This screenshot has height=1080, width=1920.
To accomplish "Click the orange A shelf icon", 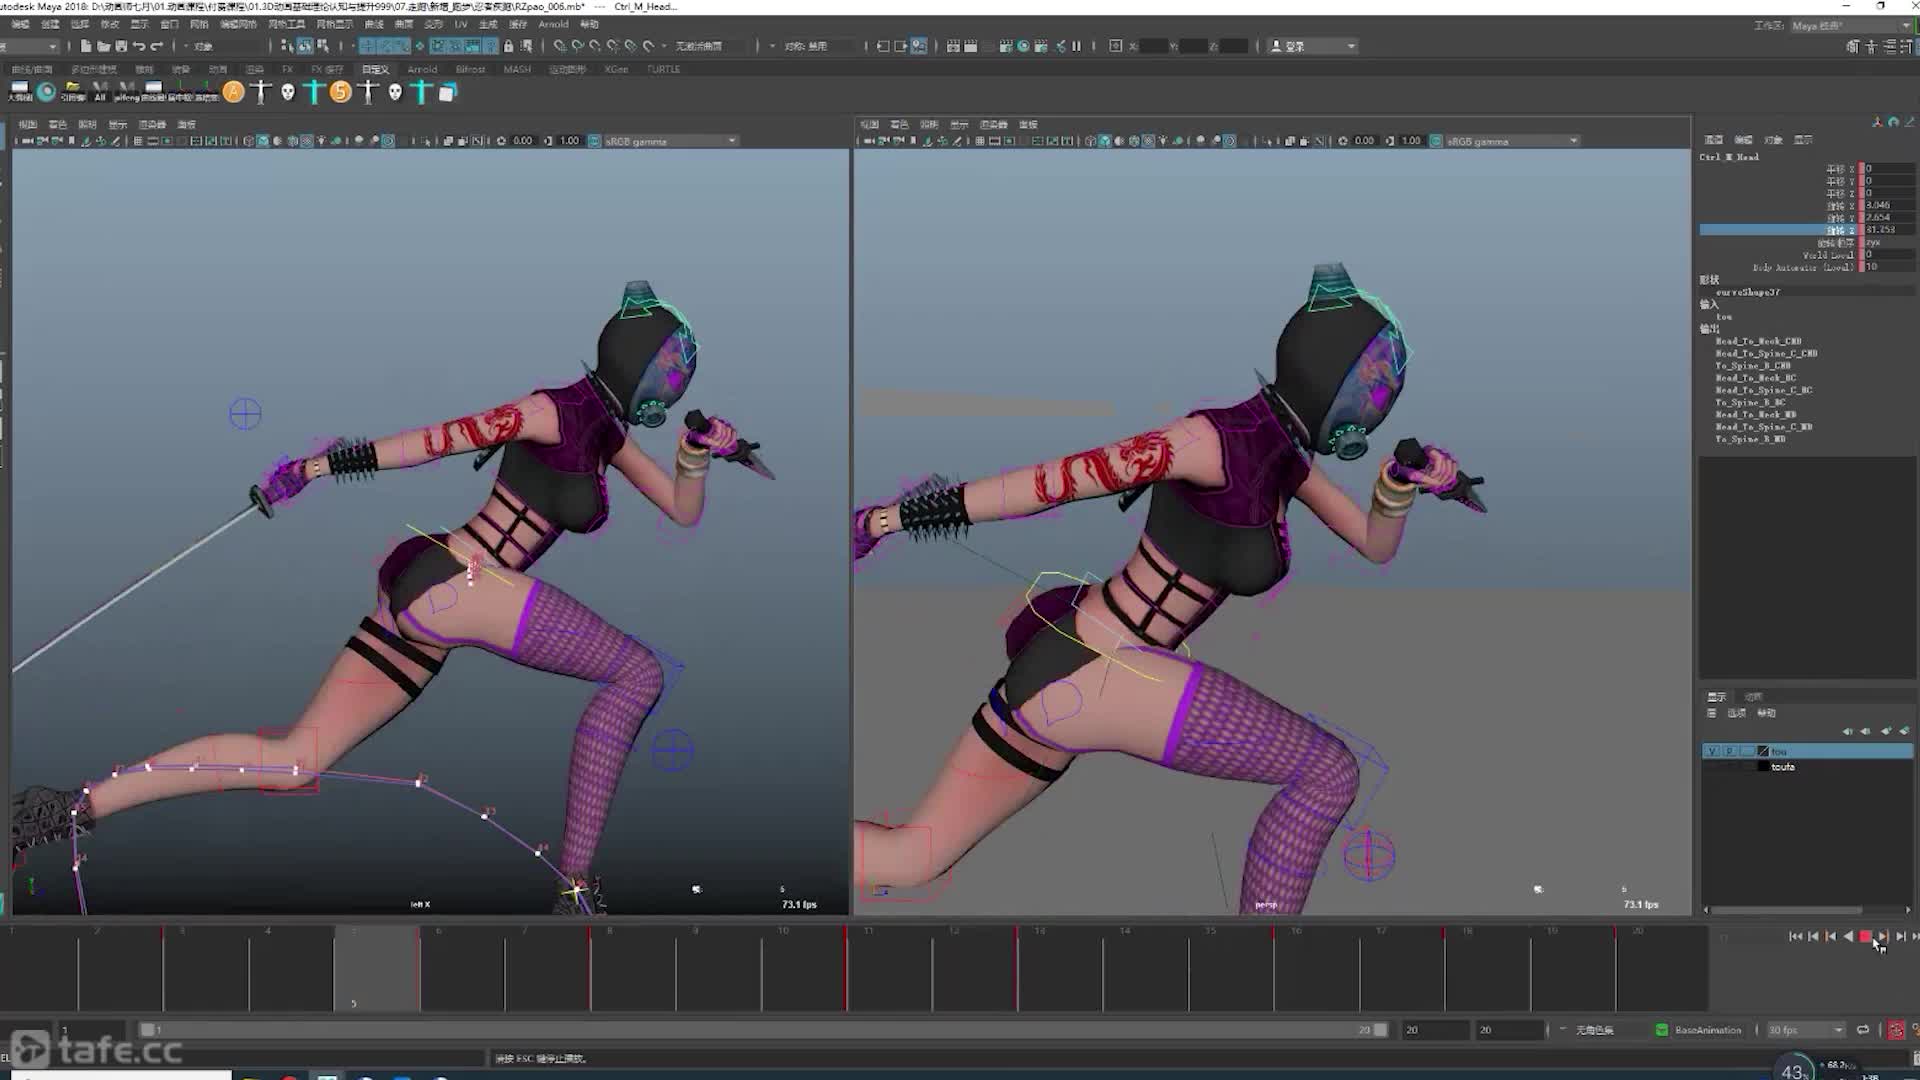I will pos(234,92).
